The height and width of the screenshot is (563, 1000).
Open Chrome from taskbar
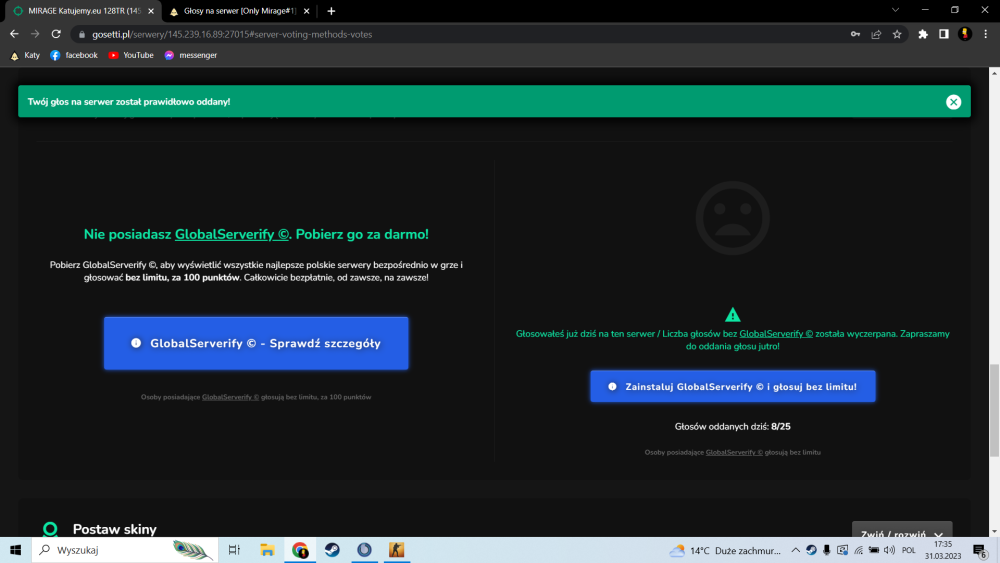[300, 550]
